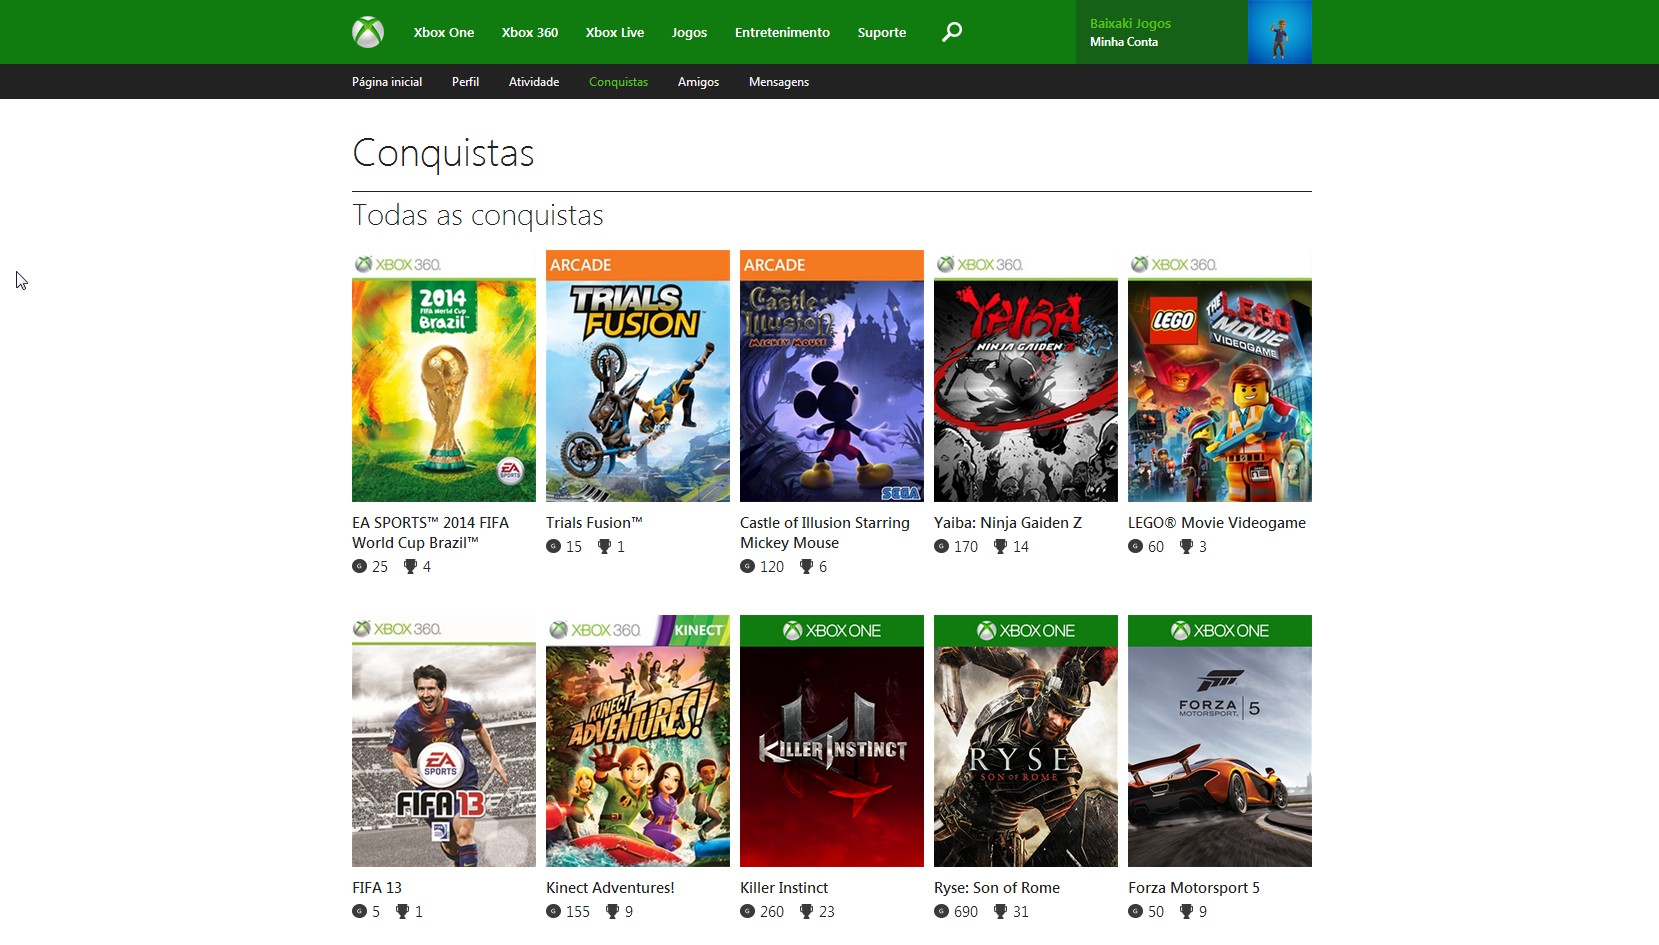1659x945 pixels.
Task: Open EA SPORTS 2014 FIFA World Cup Brazil title
Action: (x=430, y=532)
